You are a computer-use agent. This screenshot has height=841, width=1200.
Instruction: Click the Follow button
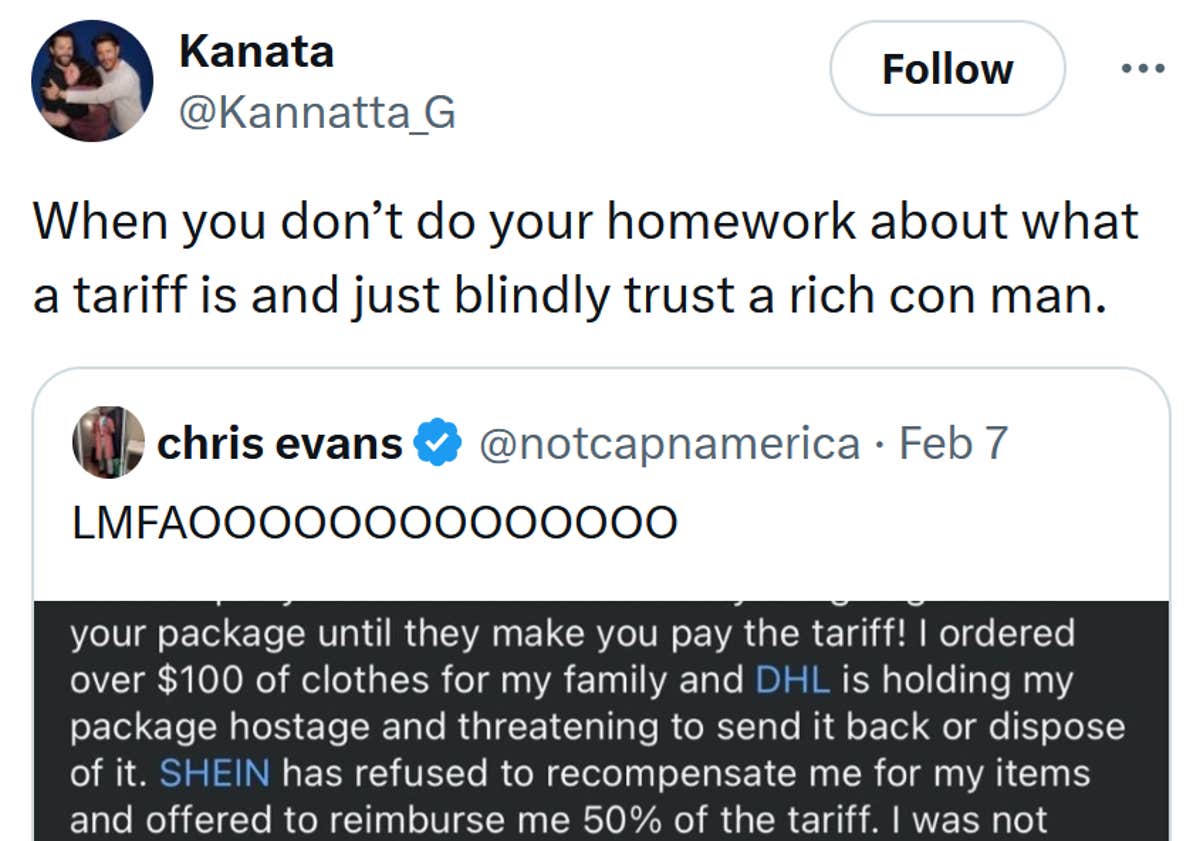coord(947,69)
